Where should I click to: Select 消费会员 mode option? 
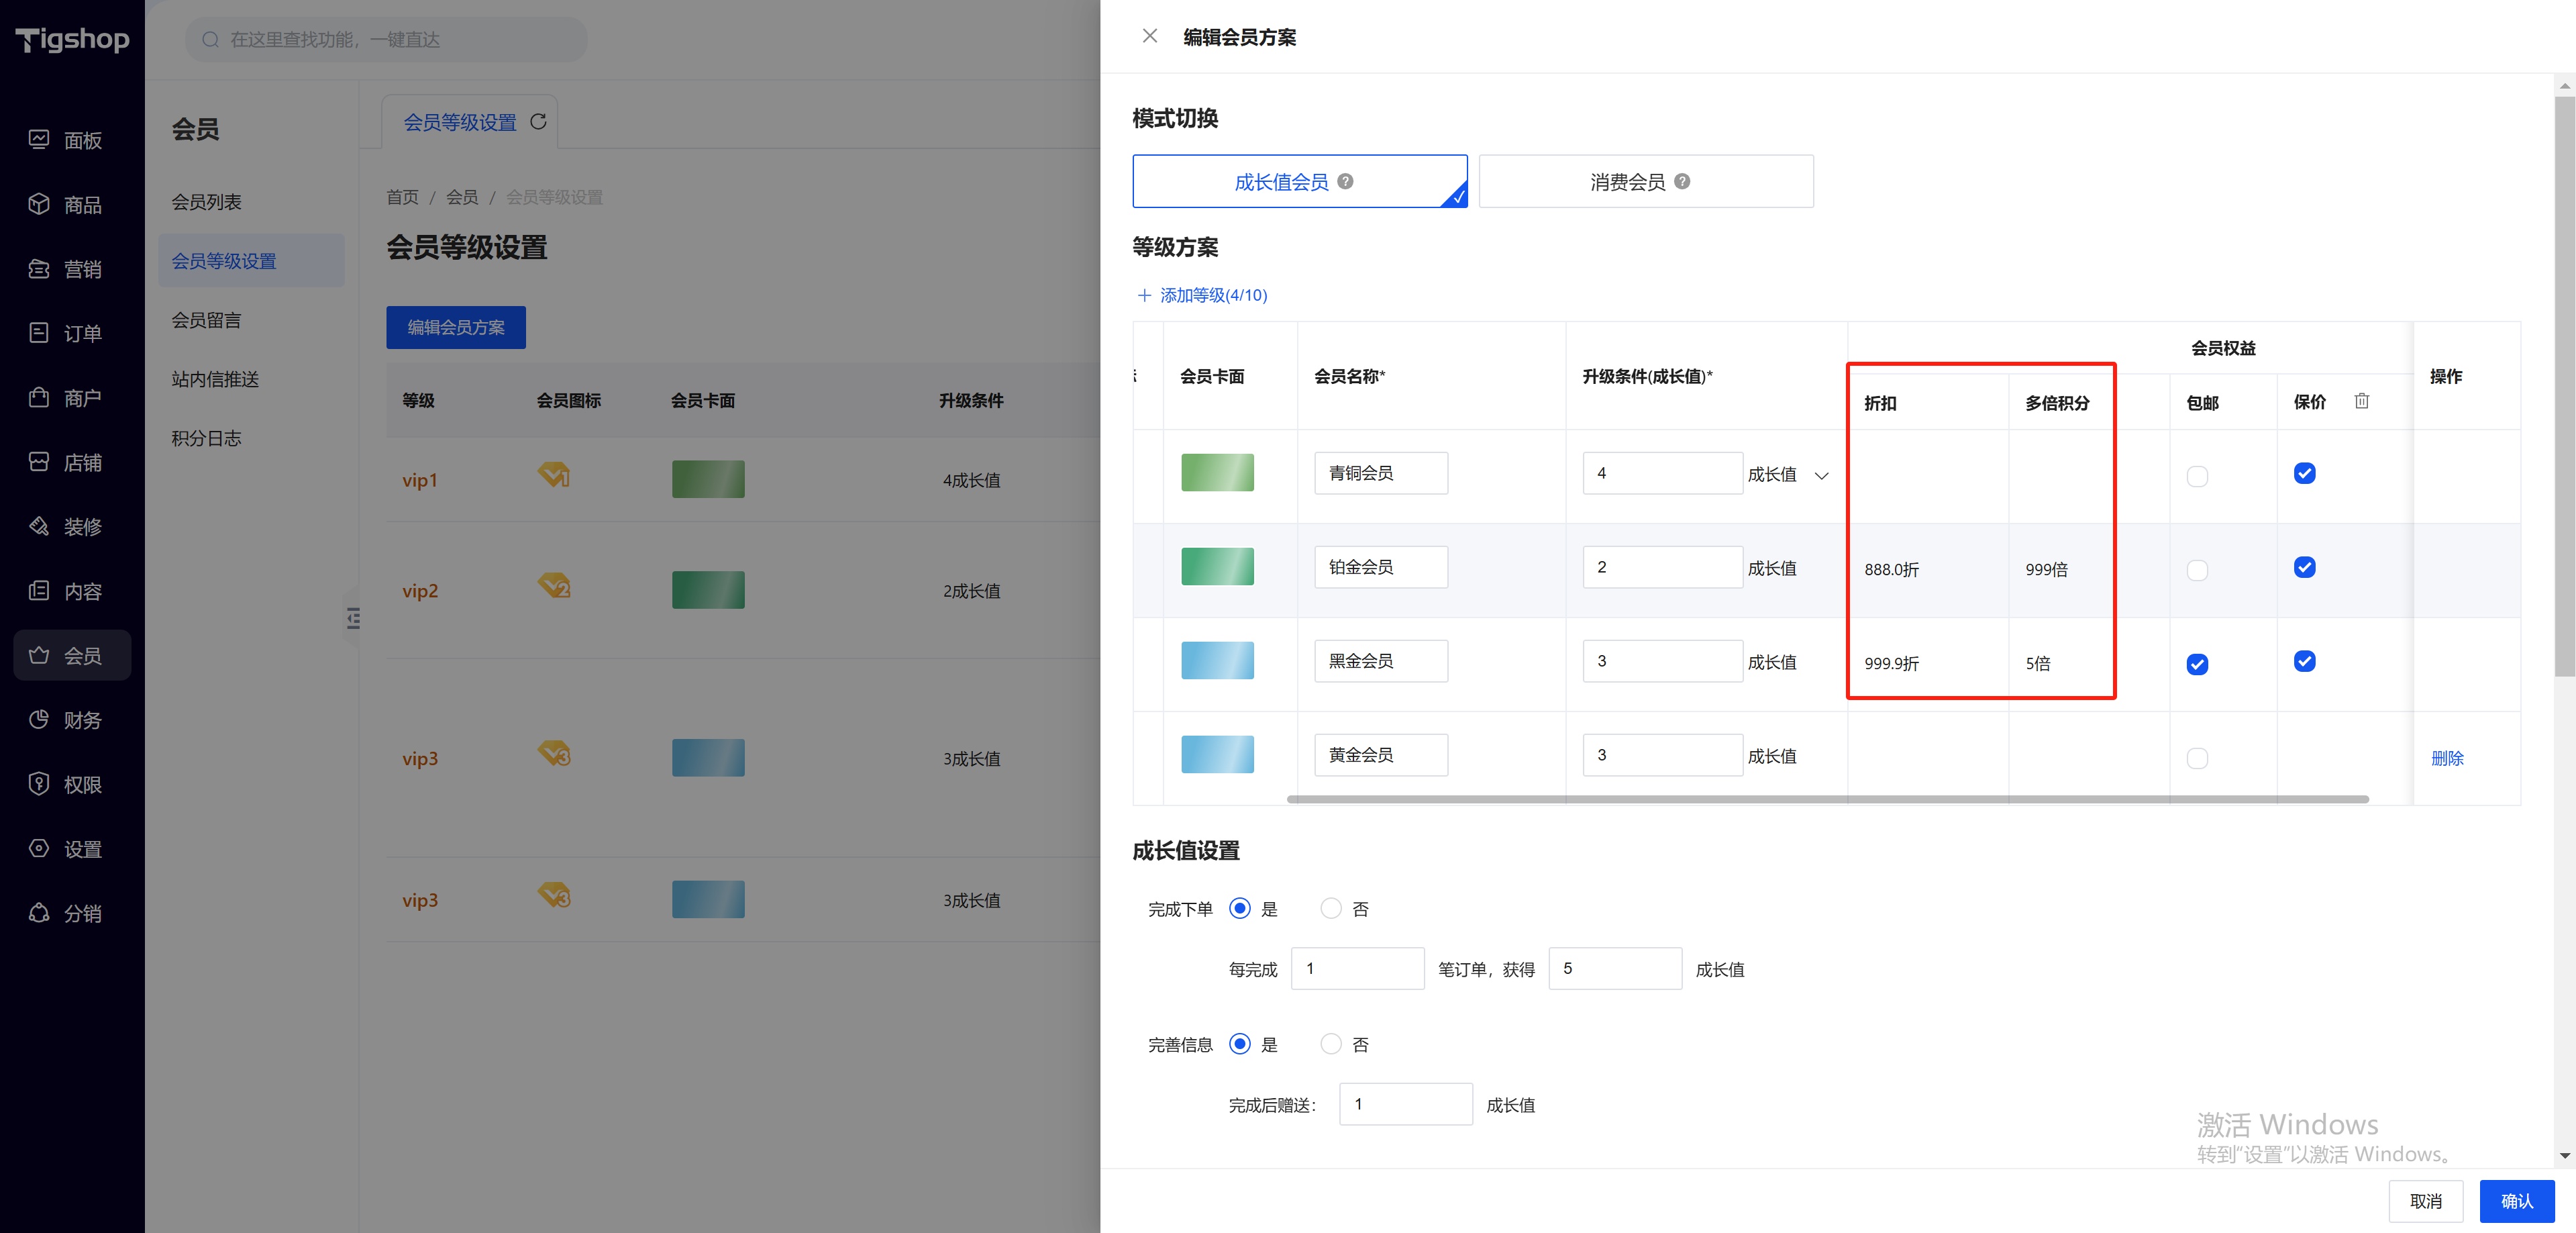coord(1645,181)
